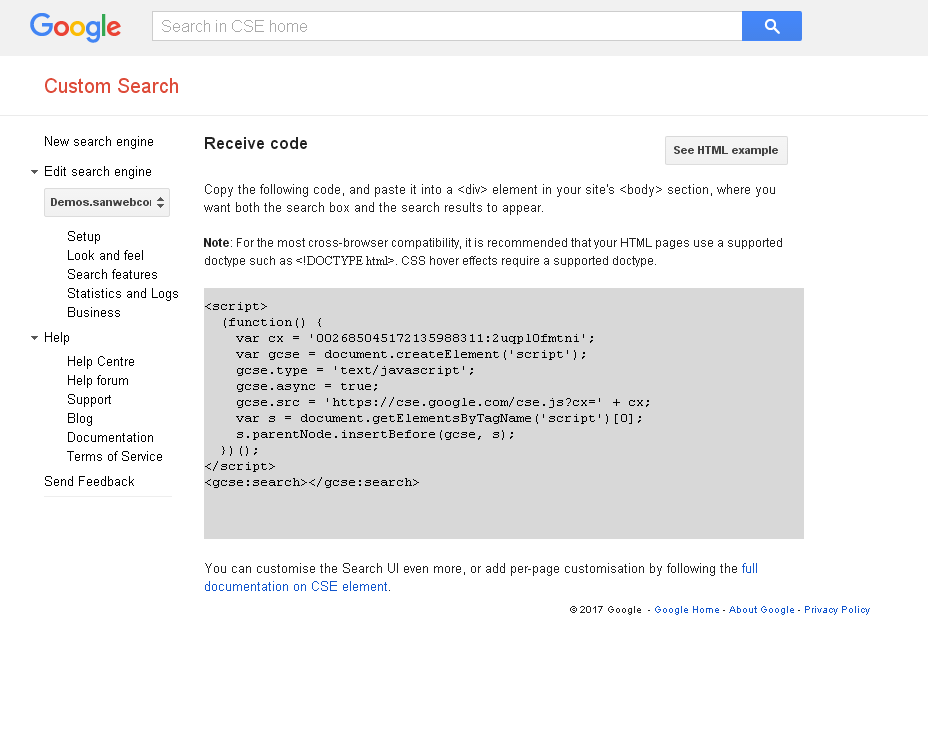928x743 pixels.
Task: Open the Demos.sanwebcor search engine dropdown
Action: click(x=107, y=202)
